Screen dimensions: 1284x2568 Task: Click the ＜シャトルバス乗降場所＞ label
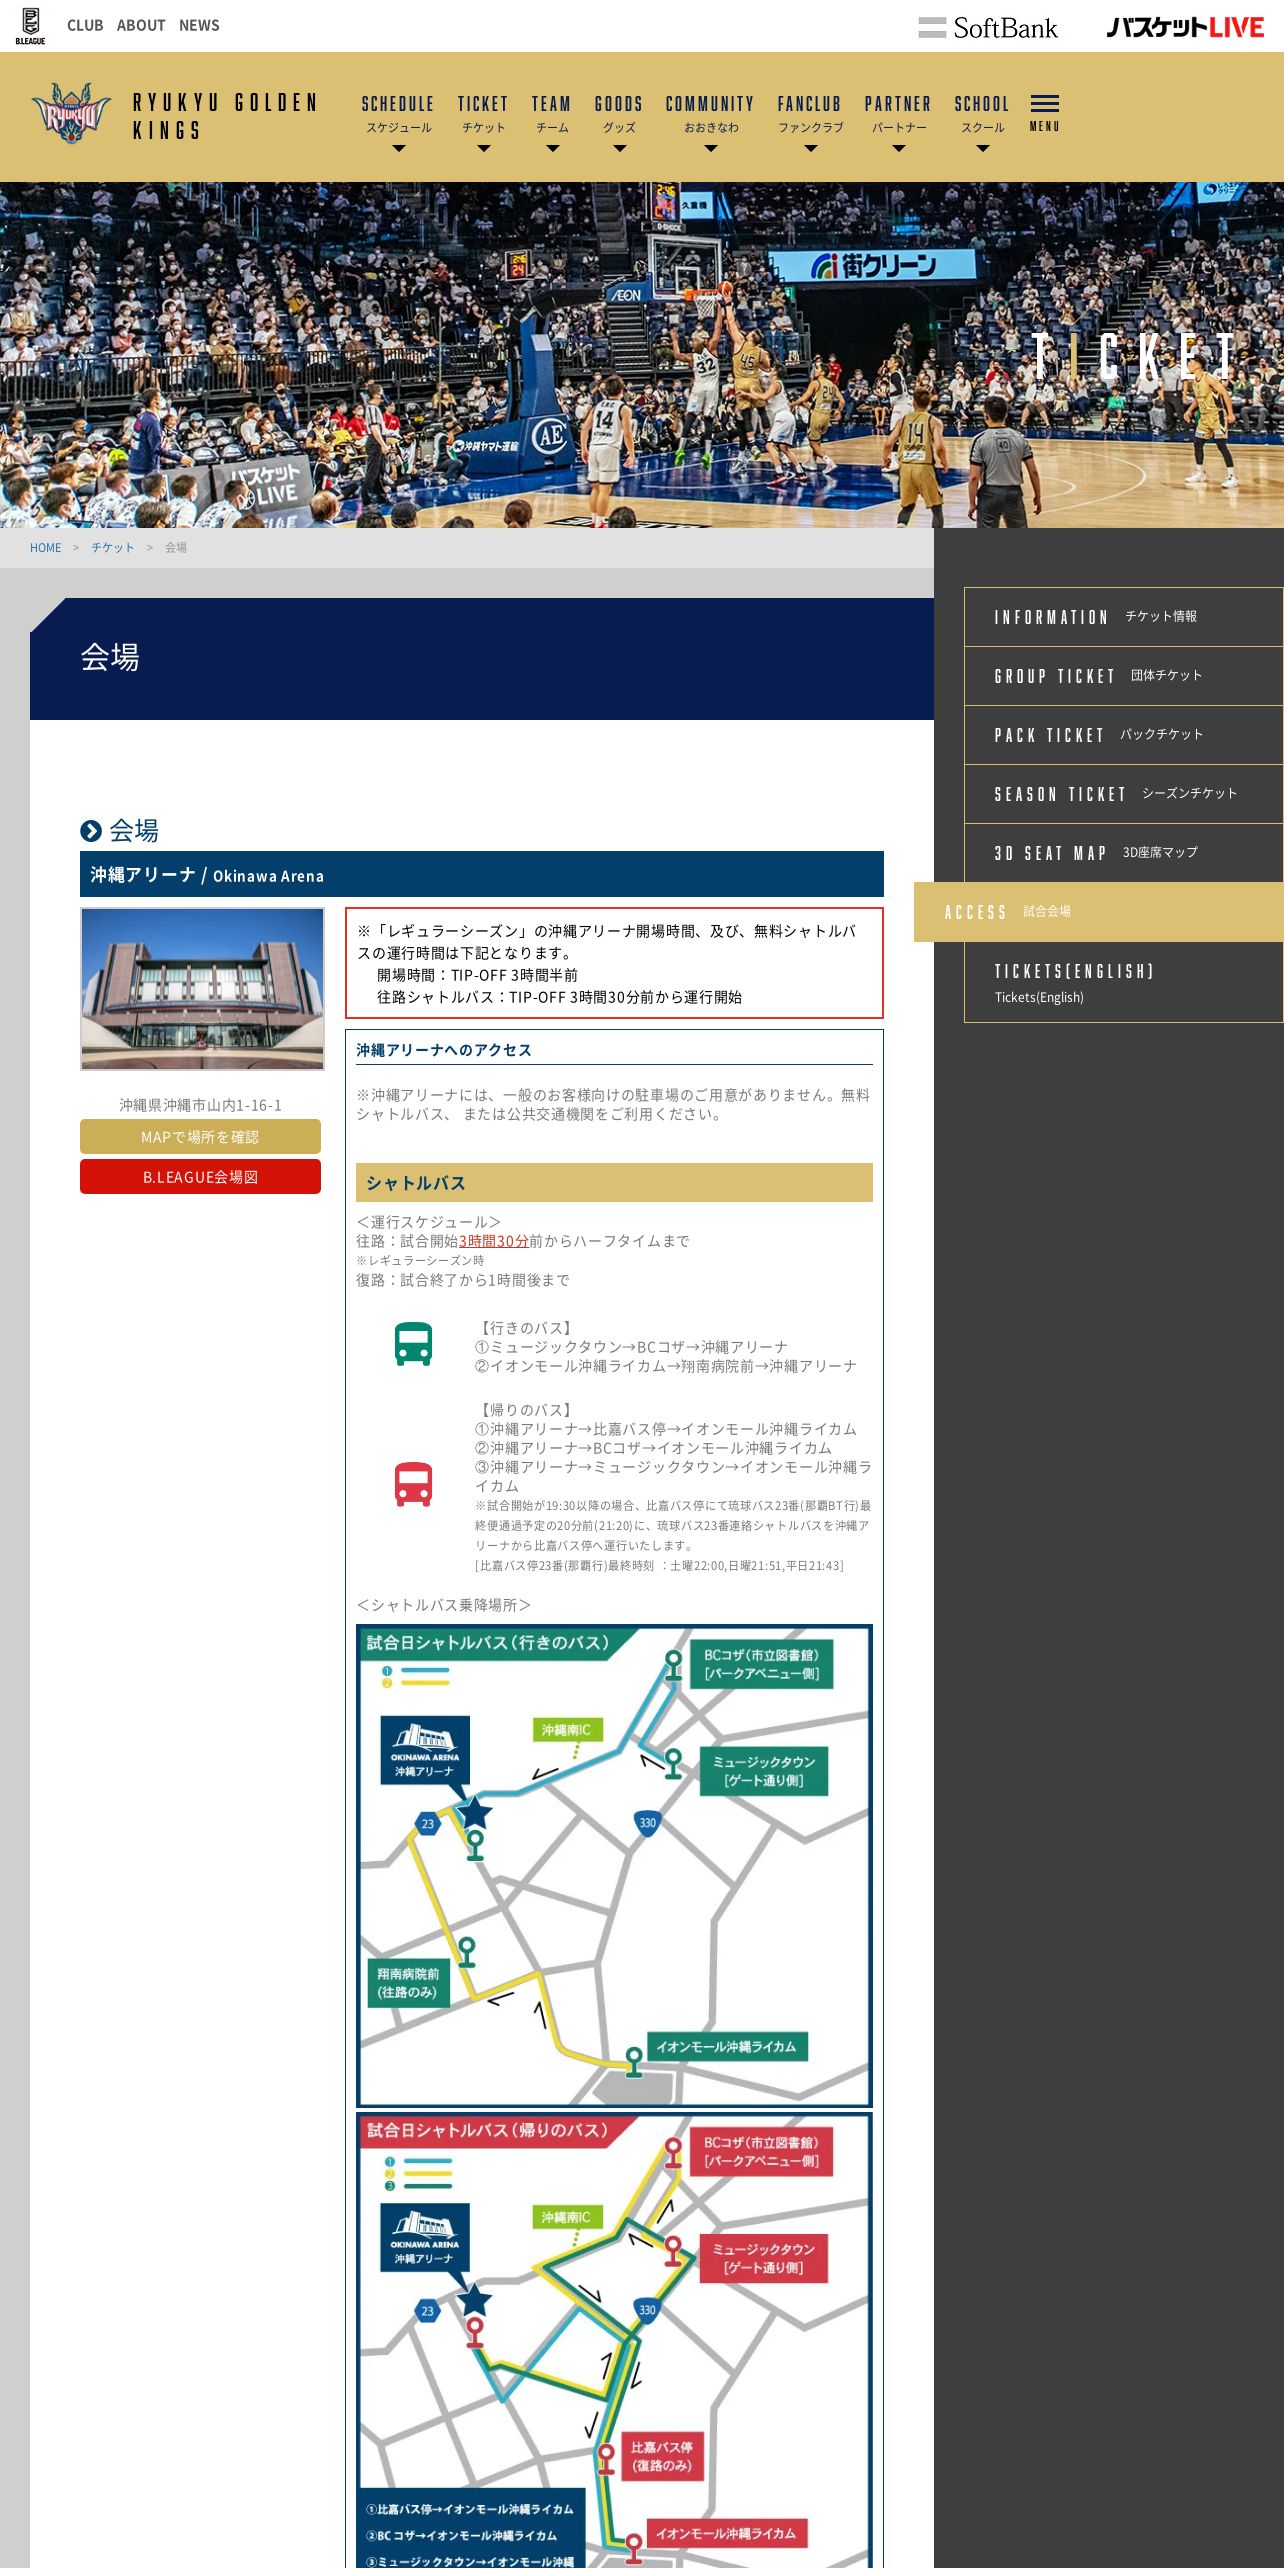pos(444,1605)
